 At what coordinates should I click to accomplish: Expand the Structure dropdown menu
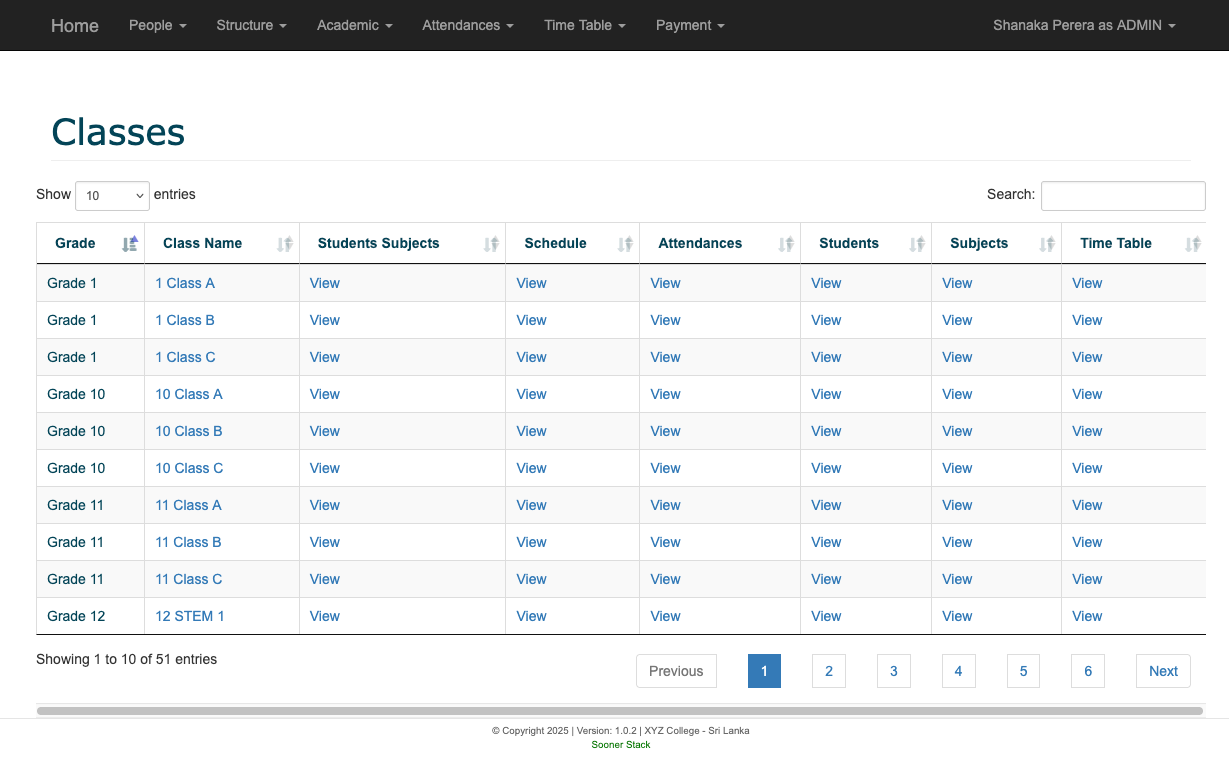coord(251,25)
